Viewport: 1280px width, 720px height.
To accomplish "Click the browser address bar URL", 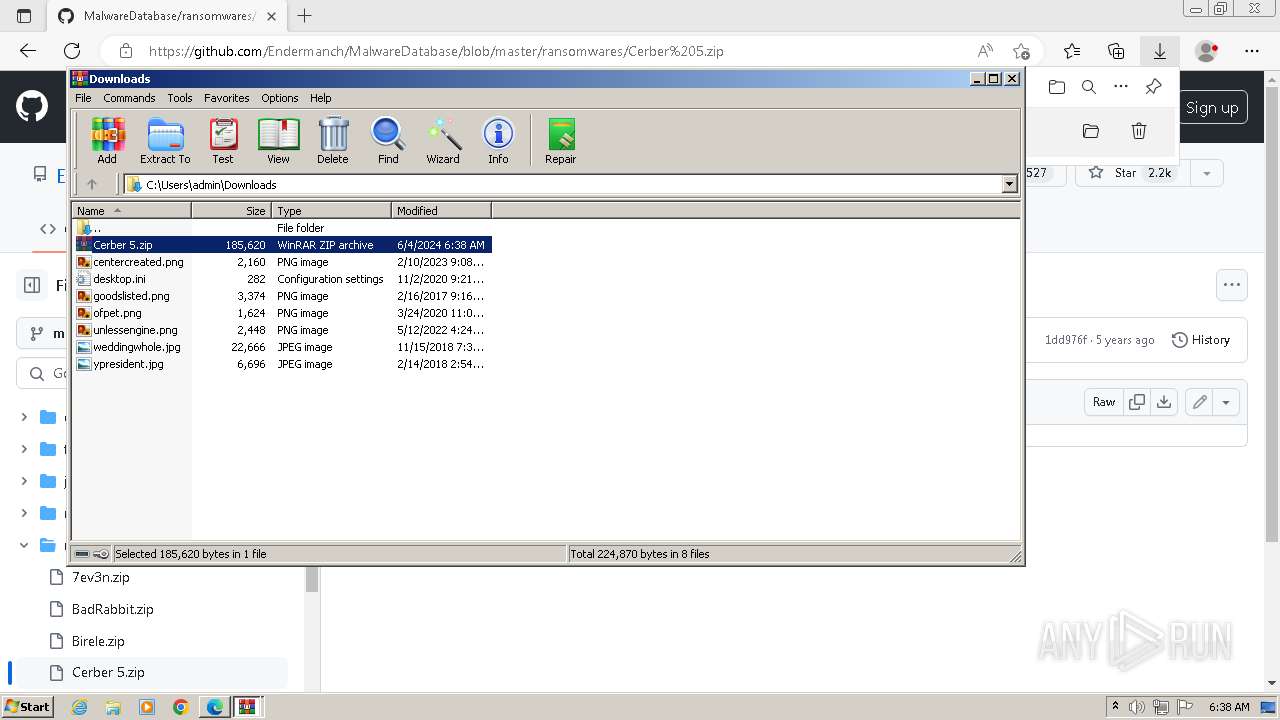I will 436,51.
